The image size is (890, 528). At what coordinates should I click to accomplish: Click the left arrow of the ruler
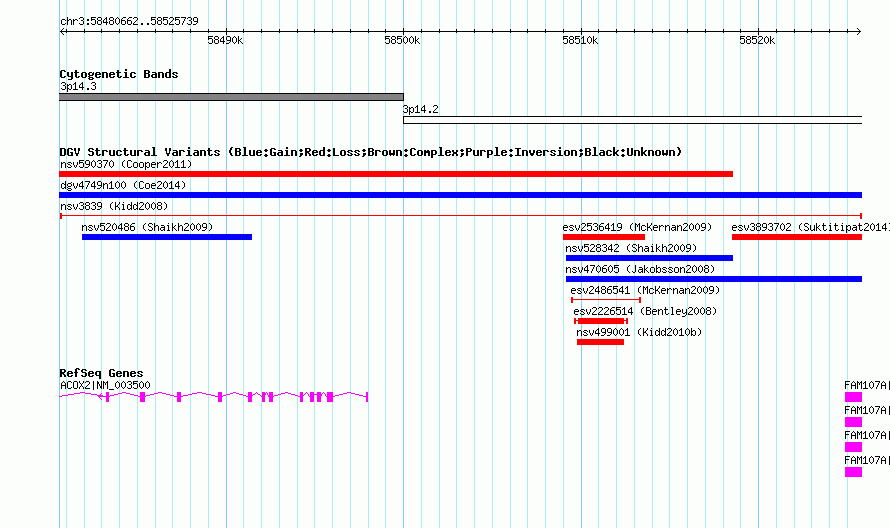62,32
